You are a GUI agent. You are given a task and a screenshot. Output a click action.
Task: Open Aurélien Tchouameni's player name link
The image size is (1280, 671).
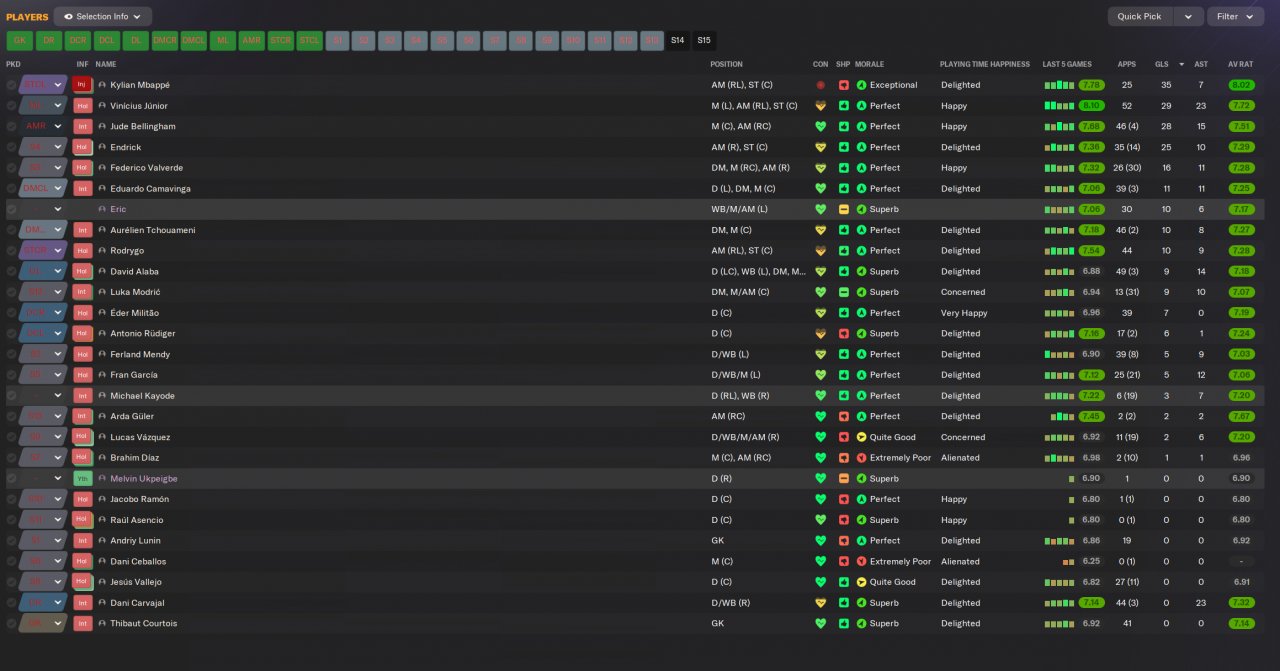coord(153,230)
